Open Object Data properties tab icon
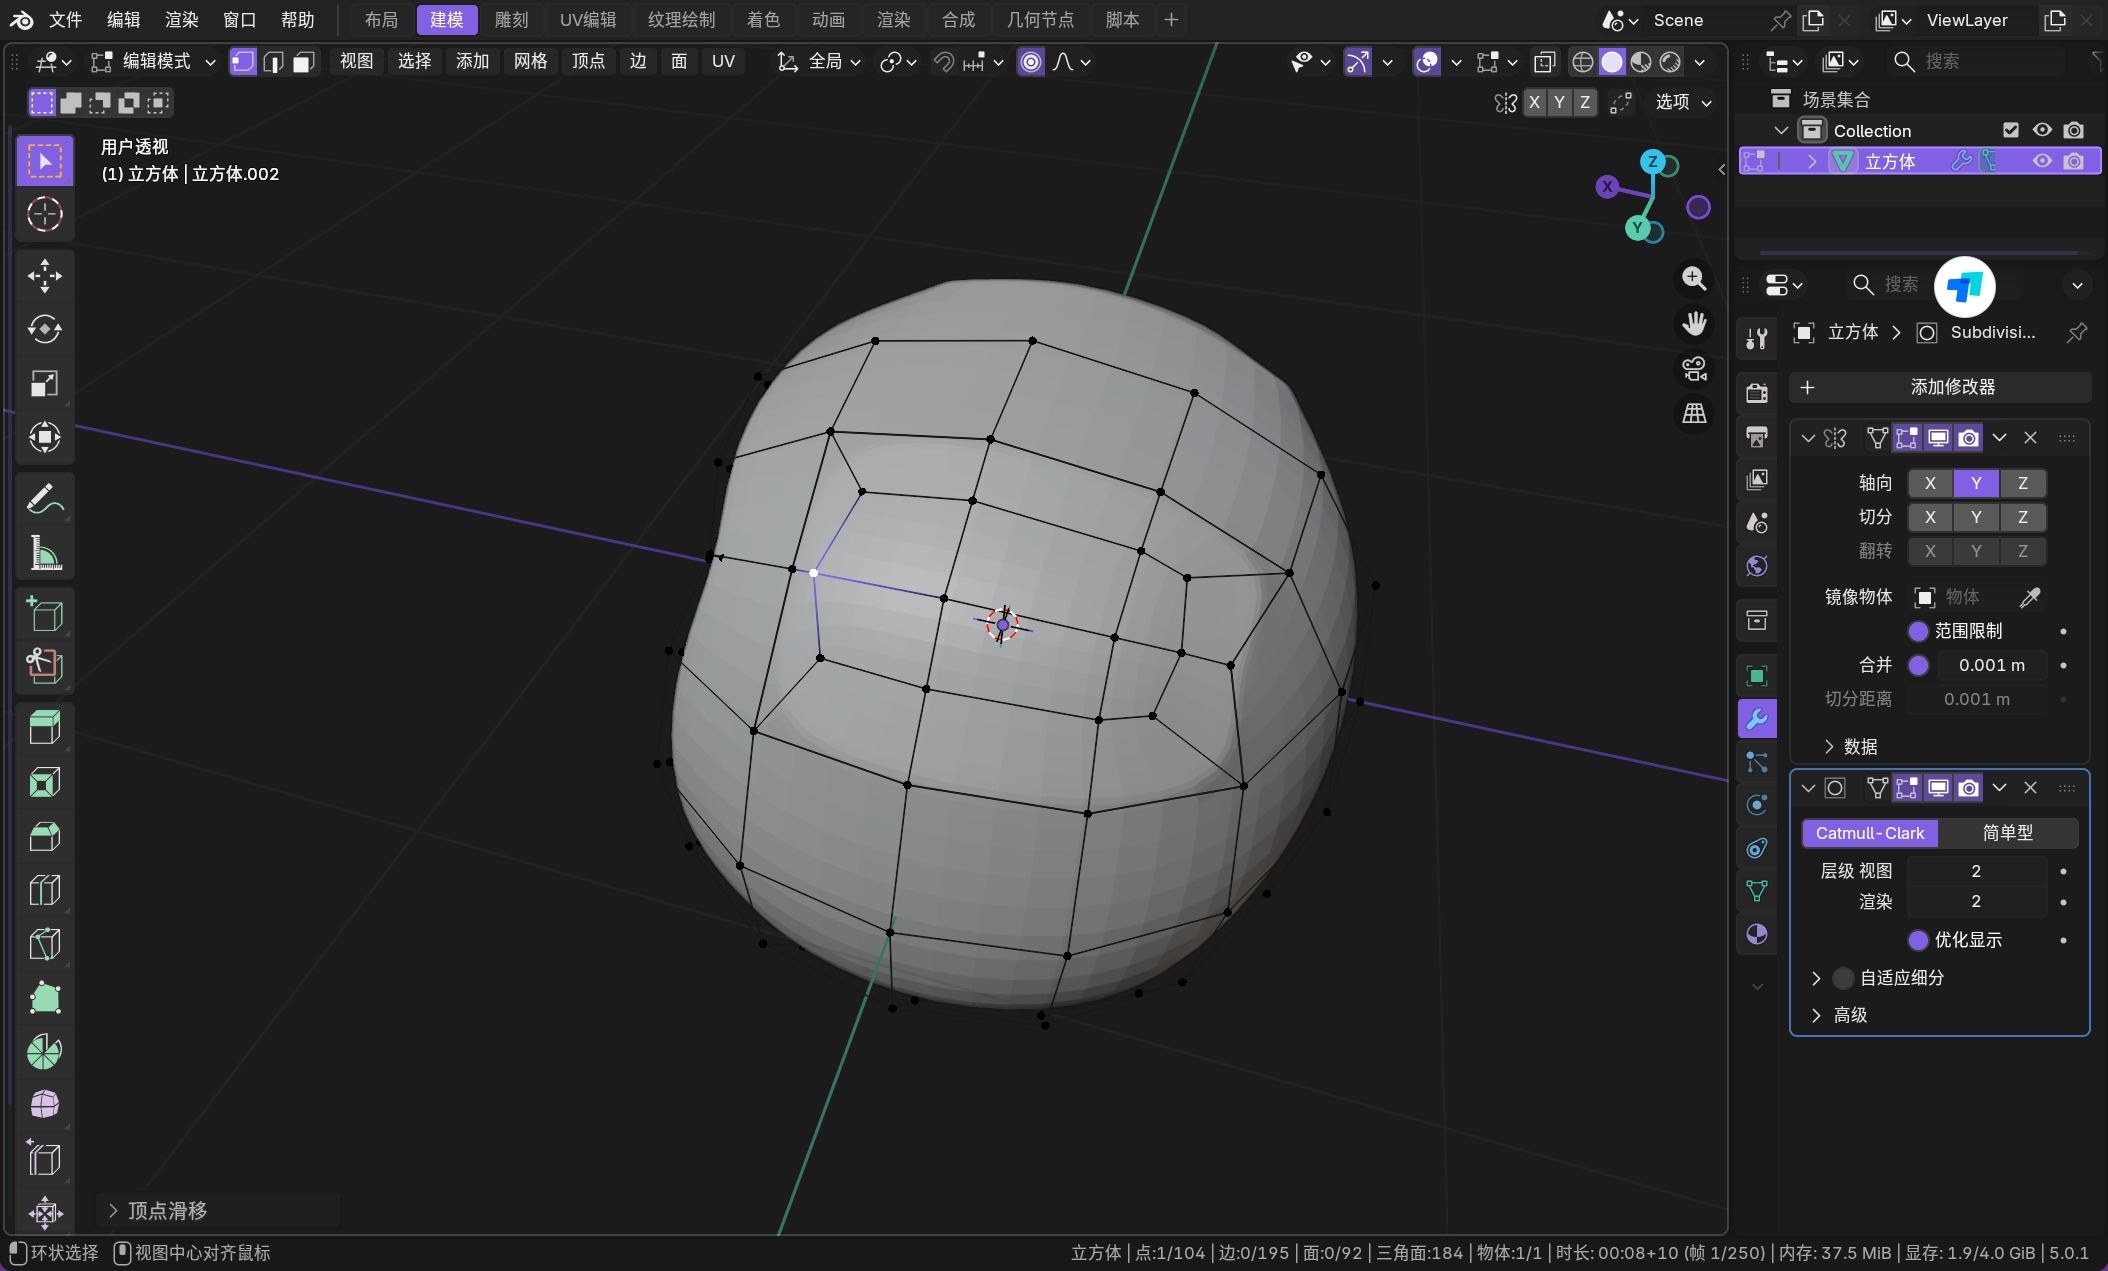The height and width of the screenshot is (1271, 2108). click(1757, 890)
